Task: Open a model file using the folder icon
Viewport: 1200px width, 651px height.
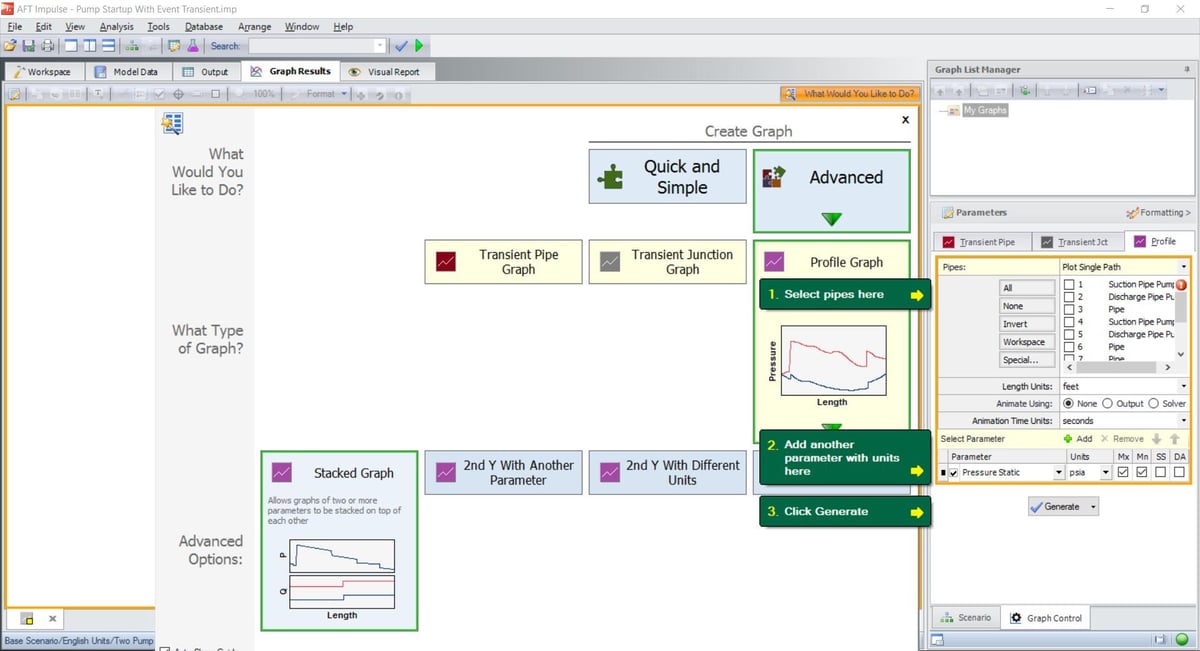Action: 10,45
